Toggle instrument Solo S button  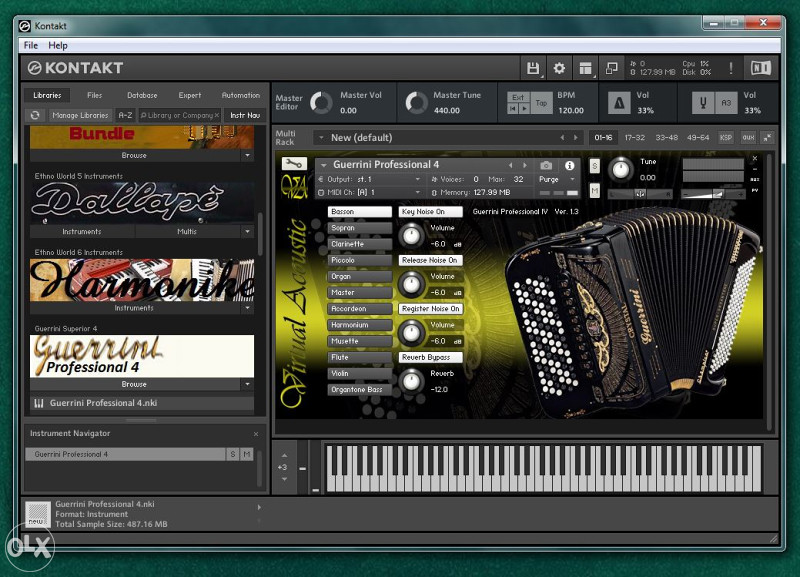pos(594,166)
